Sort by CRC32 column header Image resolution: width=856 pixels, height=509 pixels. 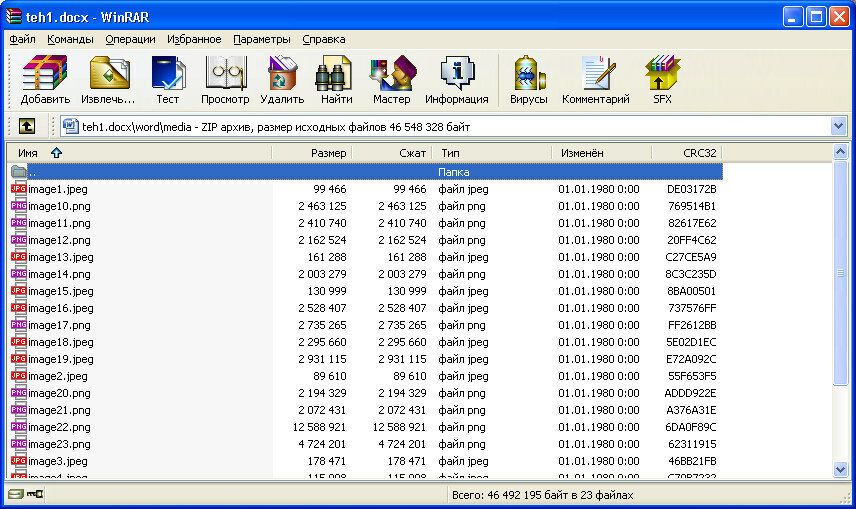[x=687, y=153]
